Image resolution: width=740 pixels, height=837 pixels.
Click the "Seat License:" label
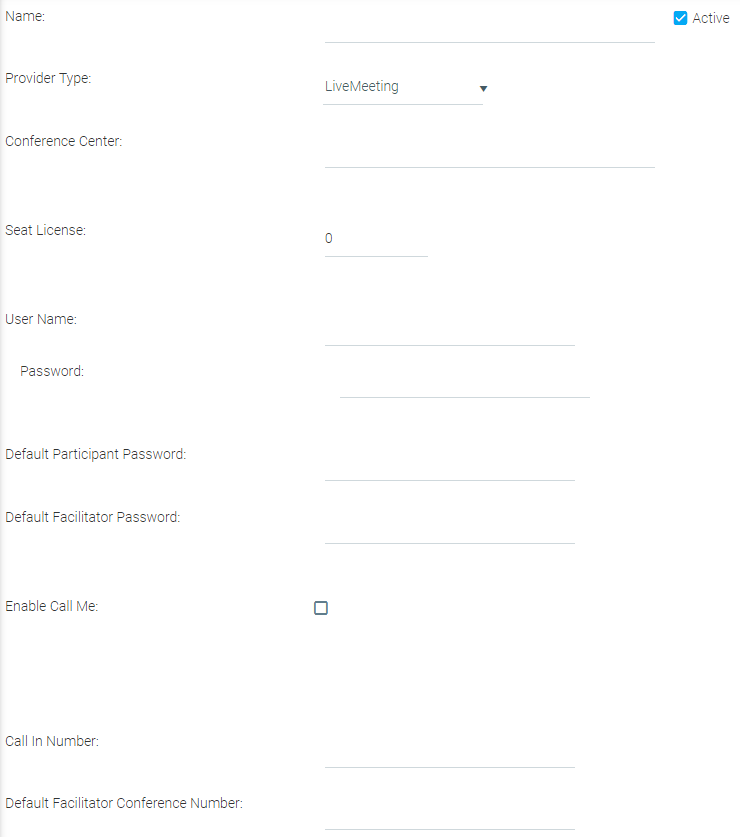46,230
